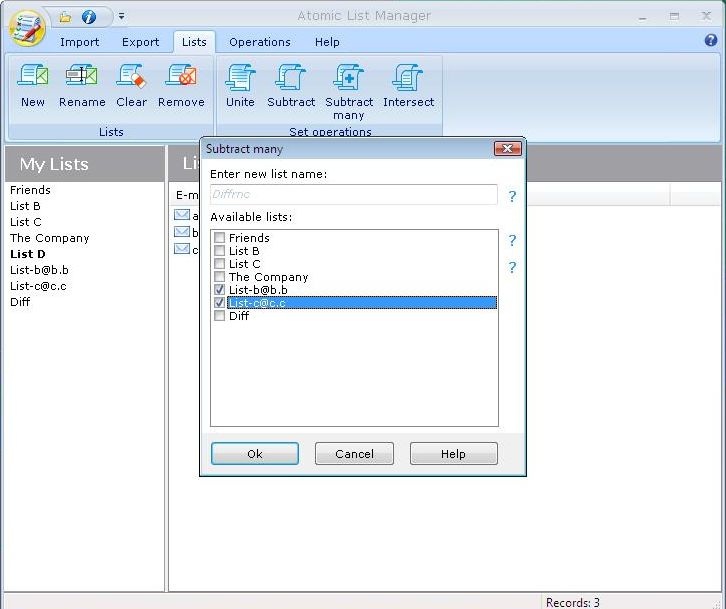Click the upper question mark beside Available lists

[x=512, y=240]
